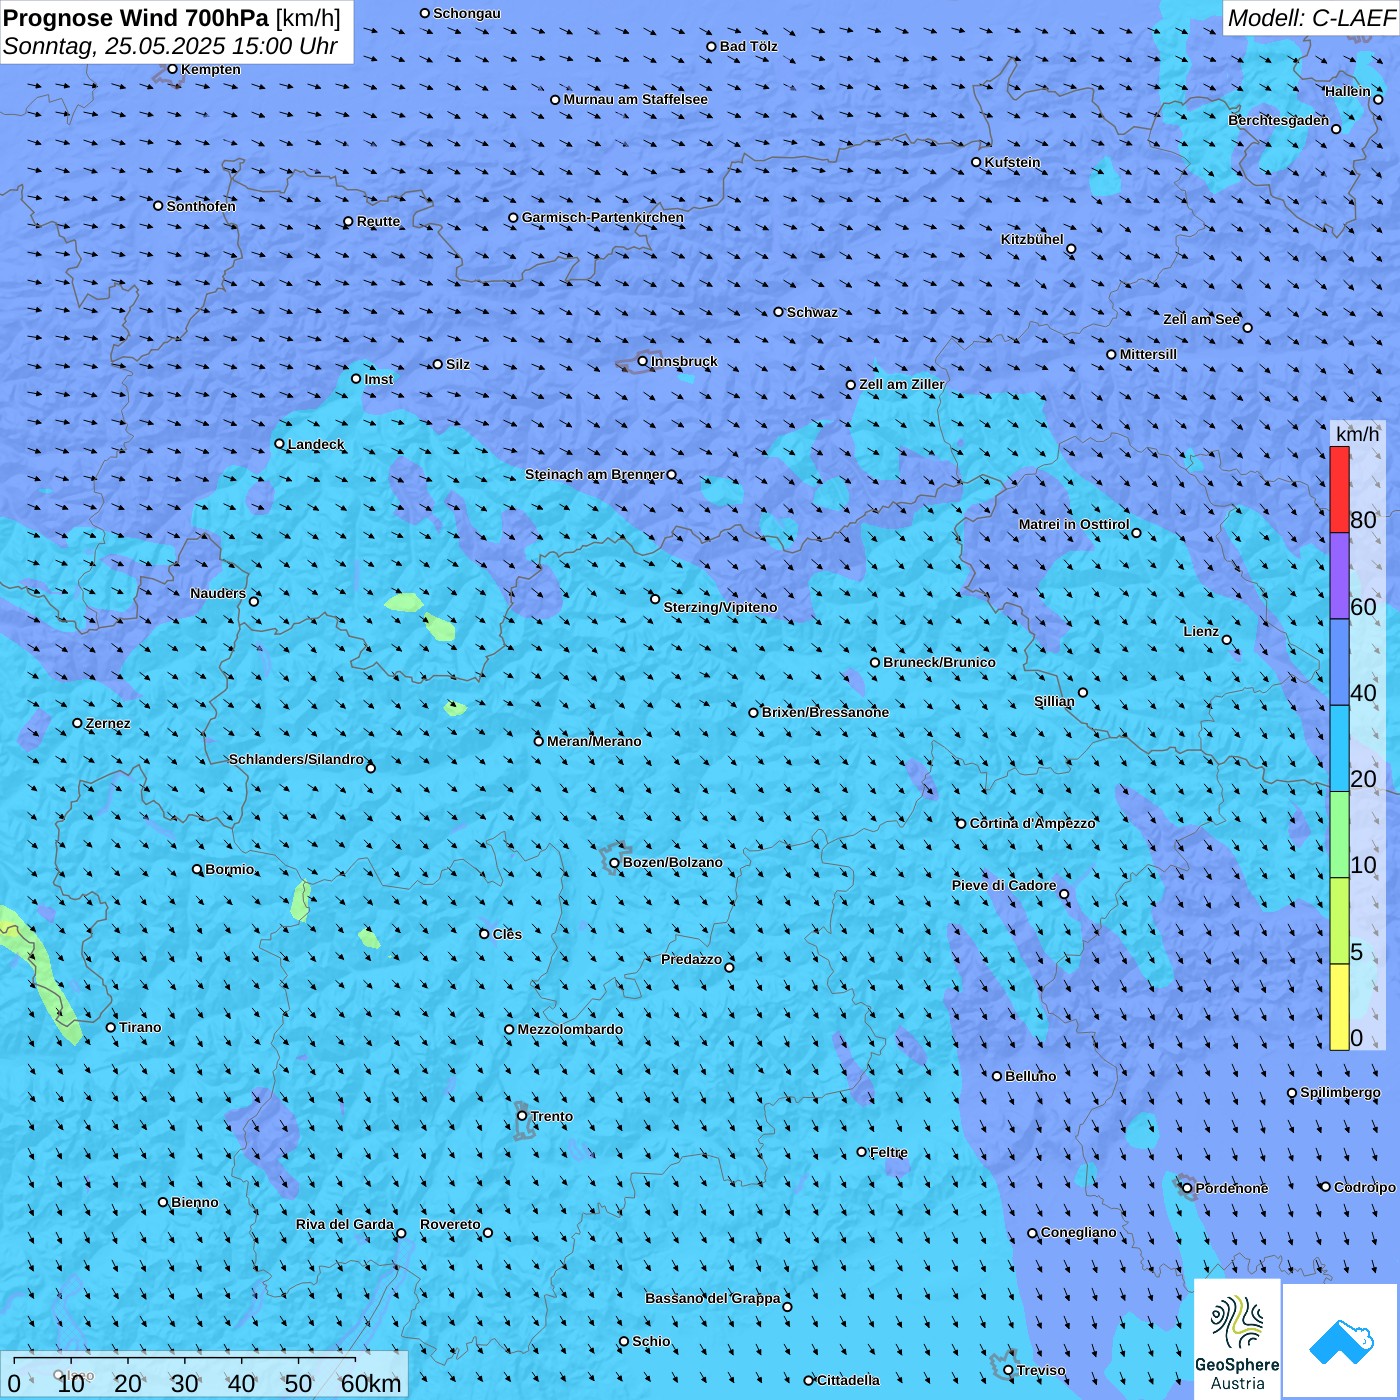Image resolution: width=1400 pixels, height=1400 pixels.
Task: Click the Murnau am Staffelsee label
Action: coord(635,99)
